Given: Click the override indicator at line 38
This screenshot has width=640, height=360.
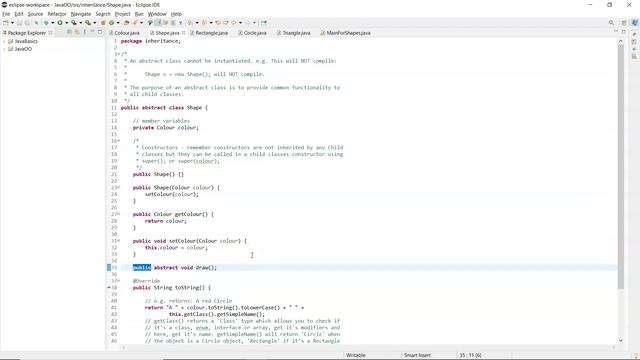Looking at the screenshot, I should [109, 287].
